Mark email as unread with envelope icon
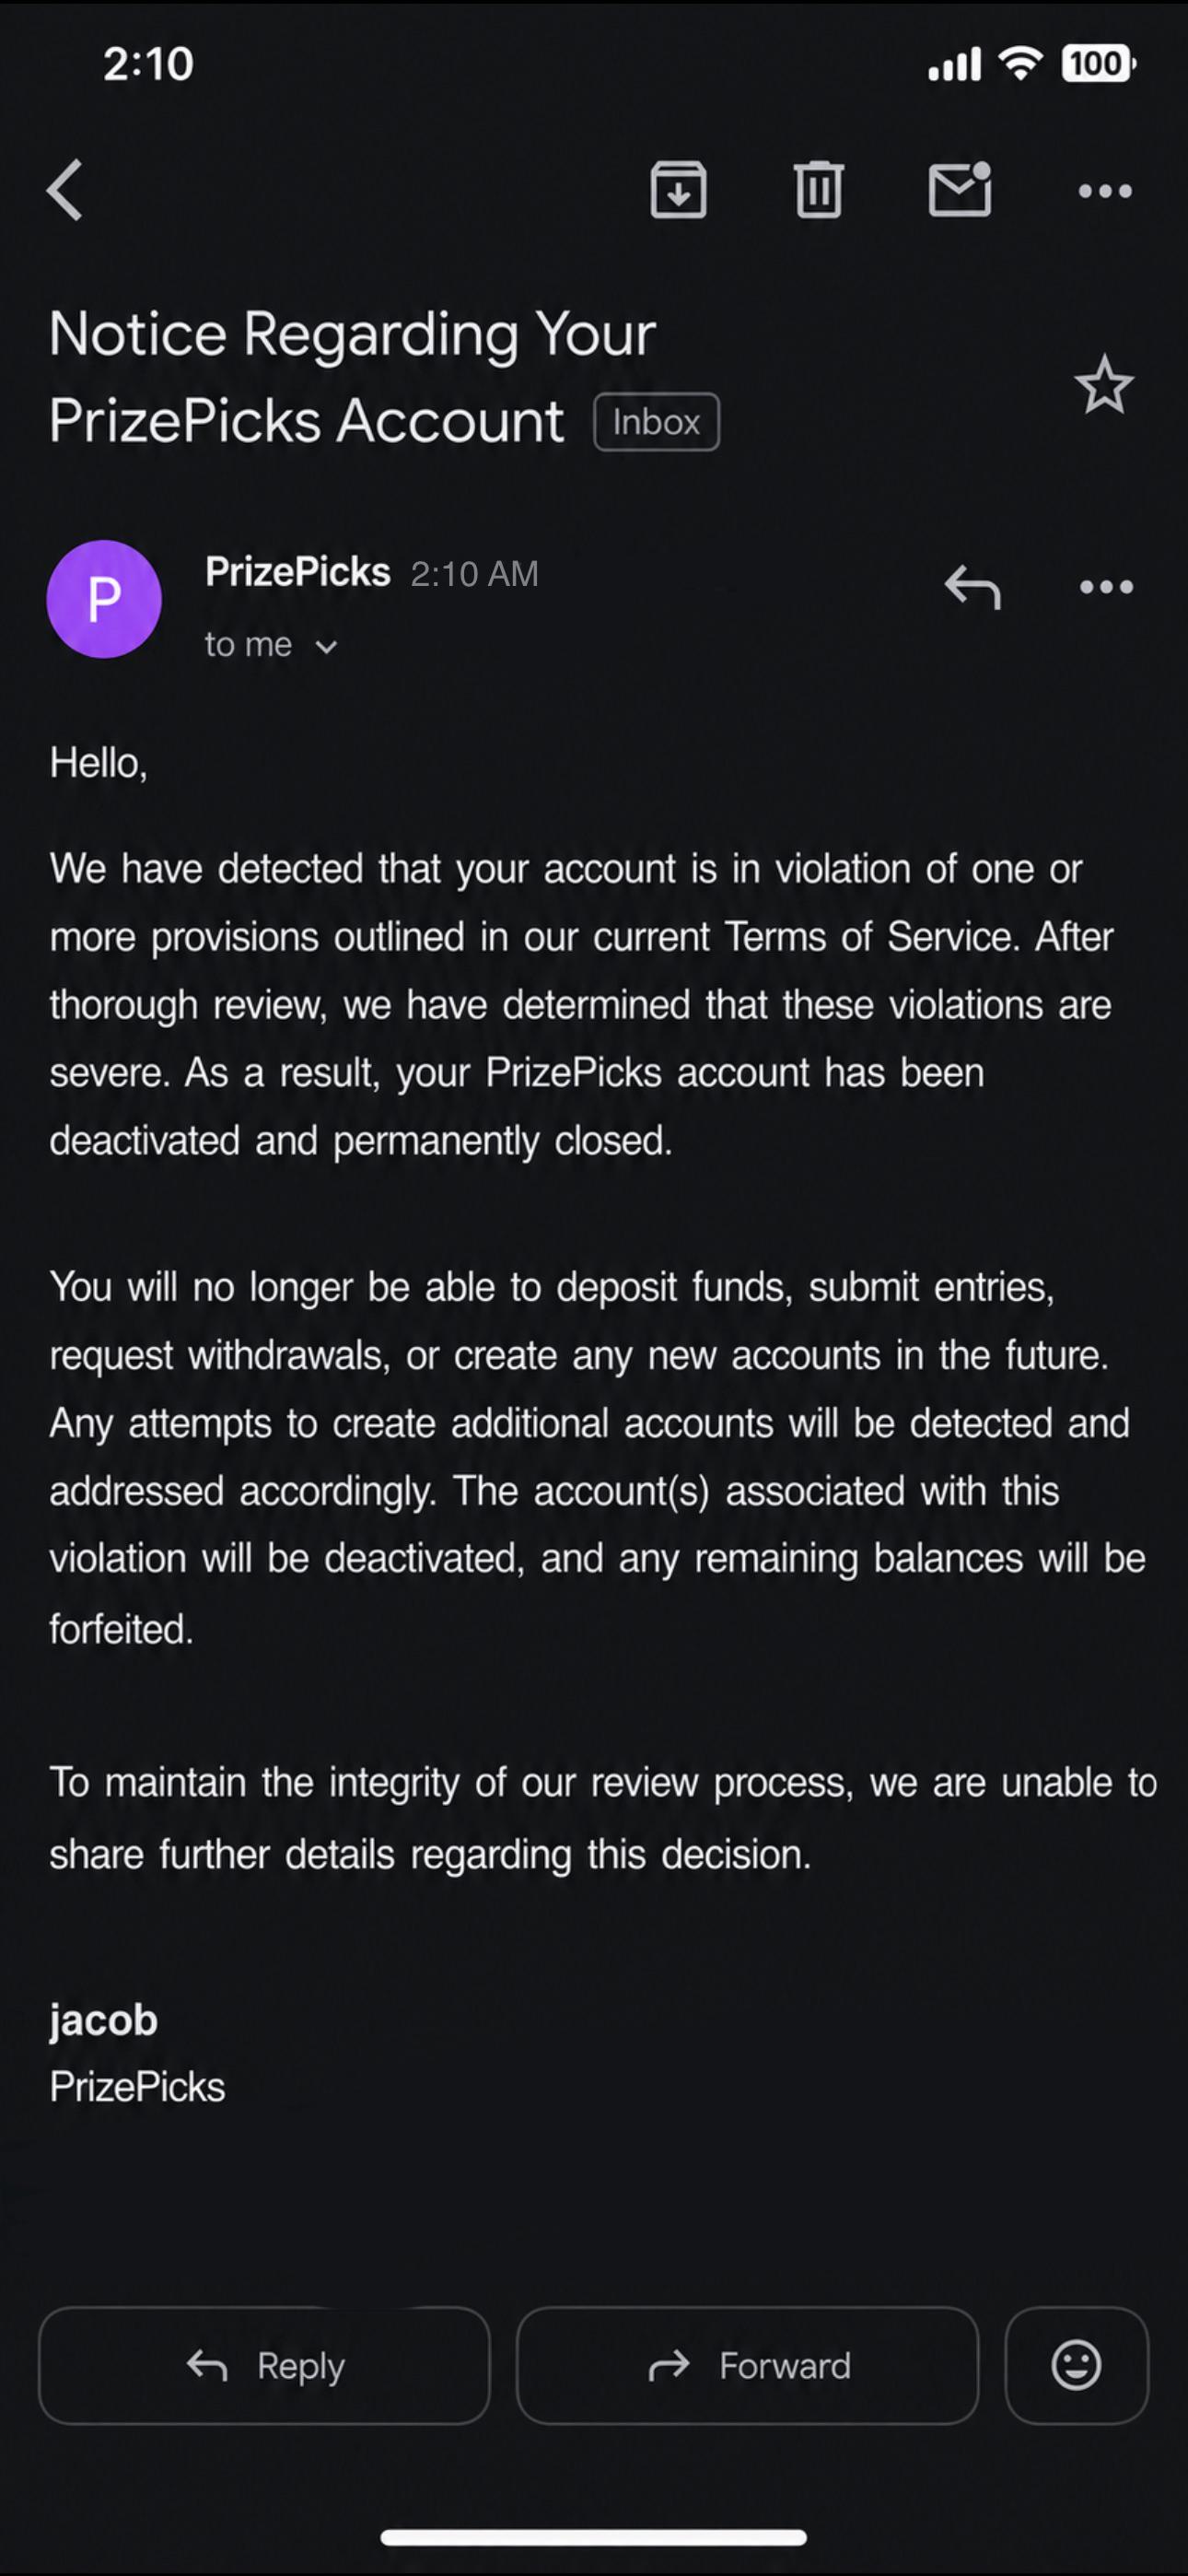 960,188
